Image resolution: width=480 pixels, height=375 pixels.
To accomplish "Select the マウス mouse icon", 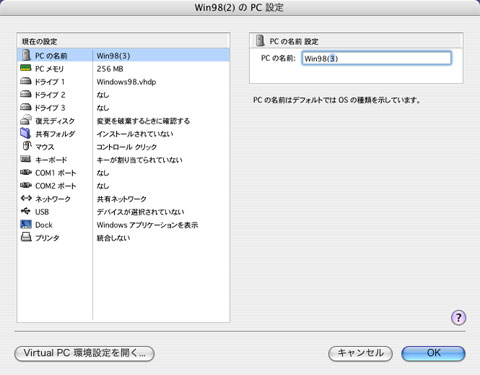I will 27,146.
